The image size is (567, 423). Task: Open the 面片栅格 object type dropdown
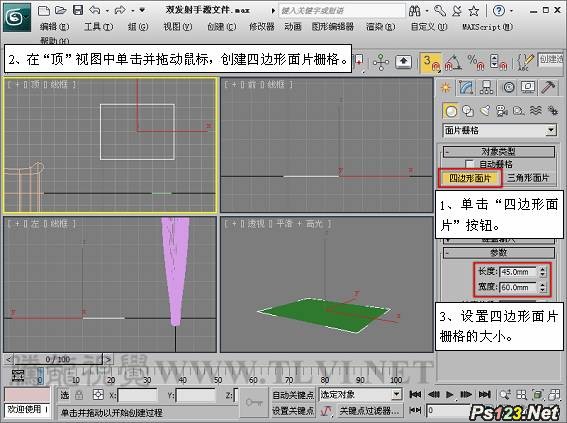tap(551, 130)
